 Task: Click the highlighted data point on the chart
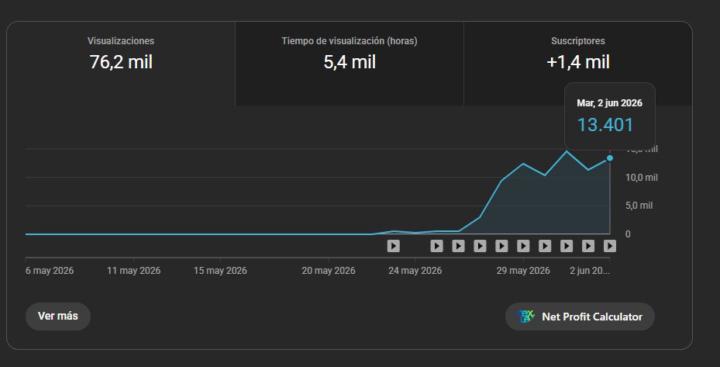[610, 158]
